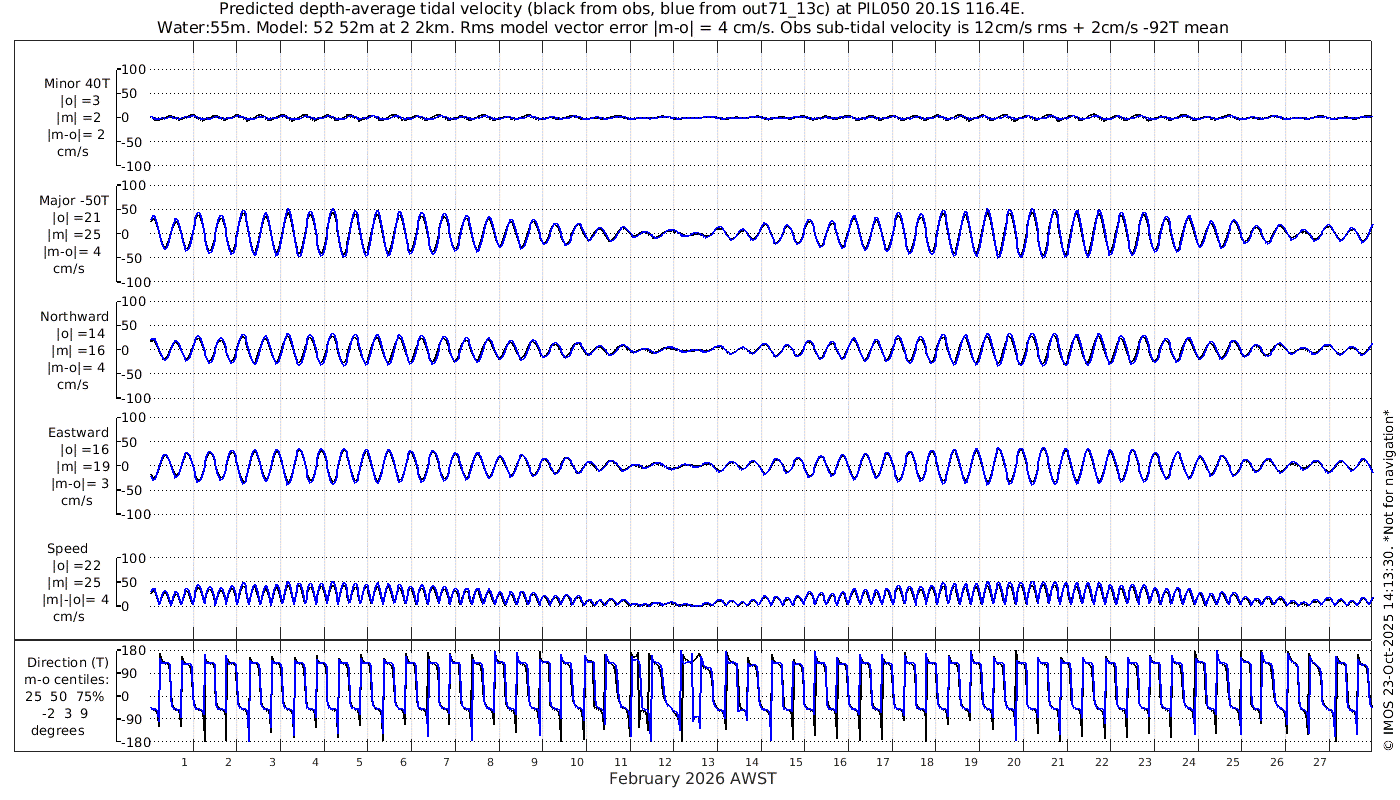Select the "Major -50T" panel label
Image resolution: width=1400 pixels, height=800 pixels.
tap(75, 201)
